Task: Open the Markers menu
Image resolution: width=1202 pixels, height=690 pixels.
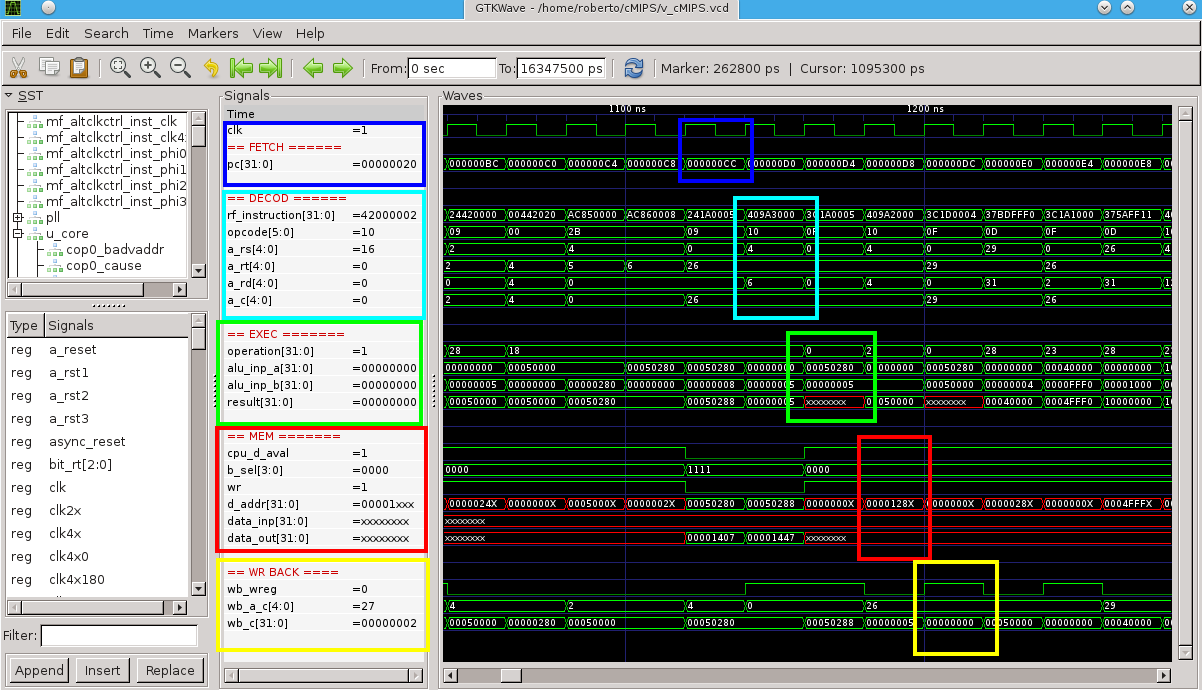Action: [x=213, y=33]
